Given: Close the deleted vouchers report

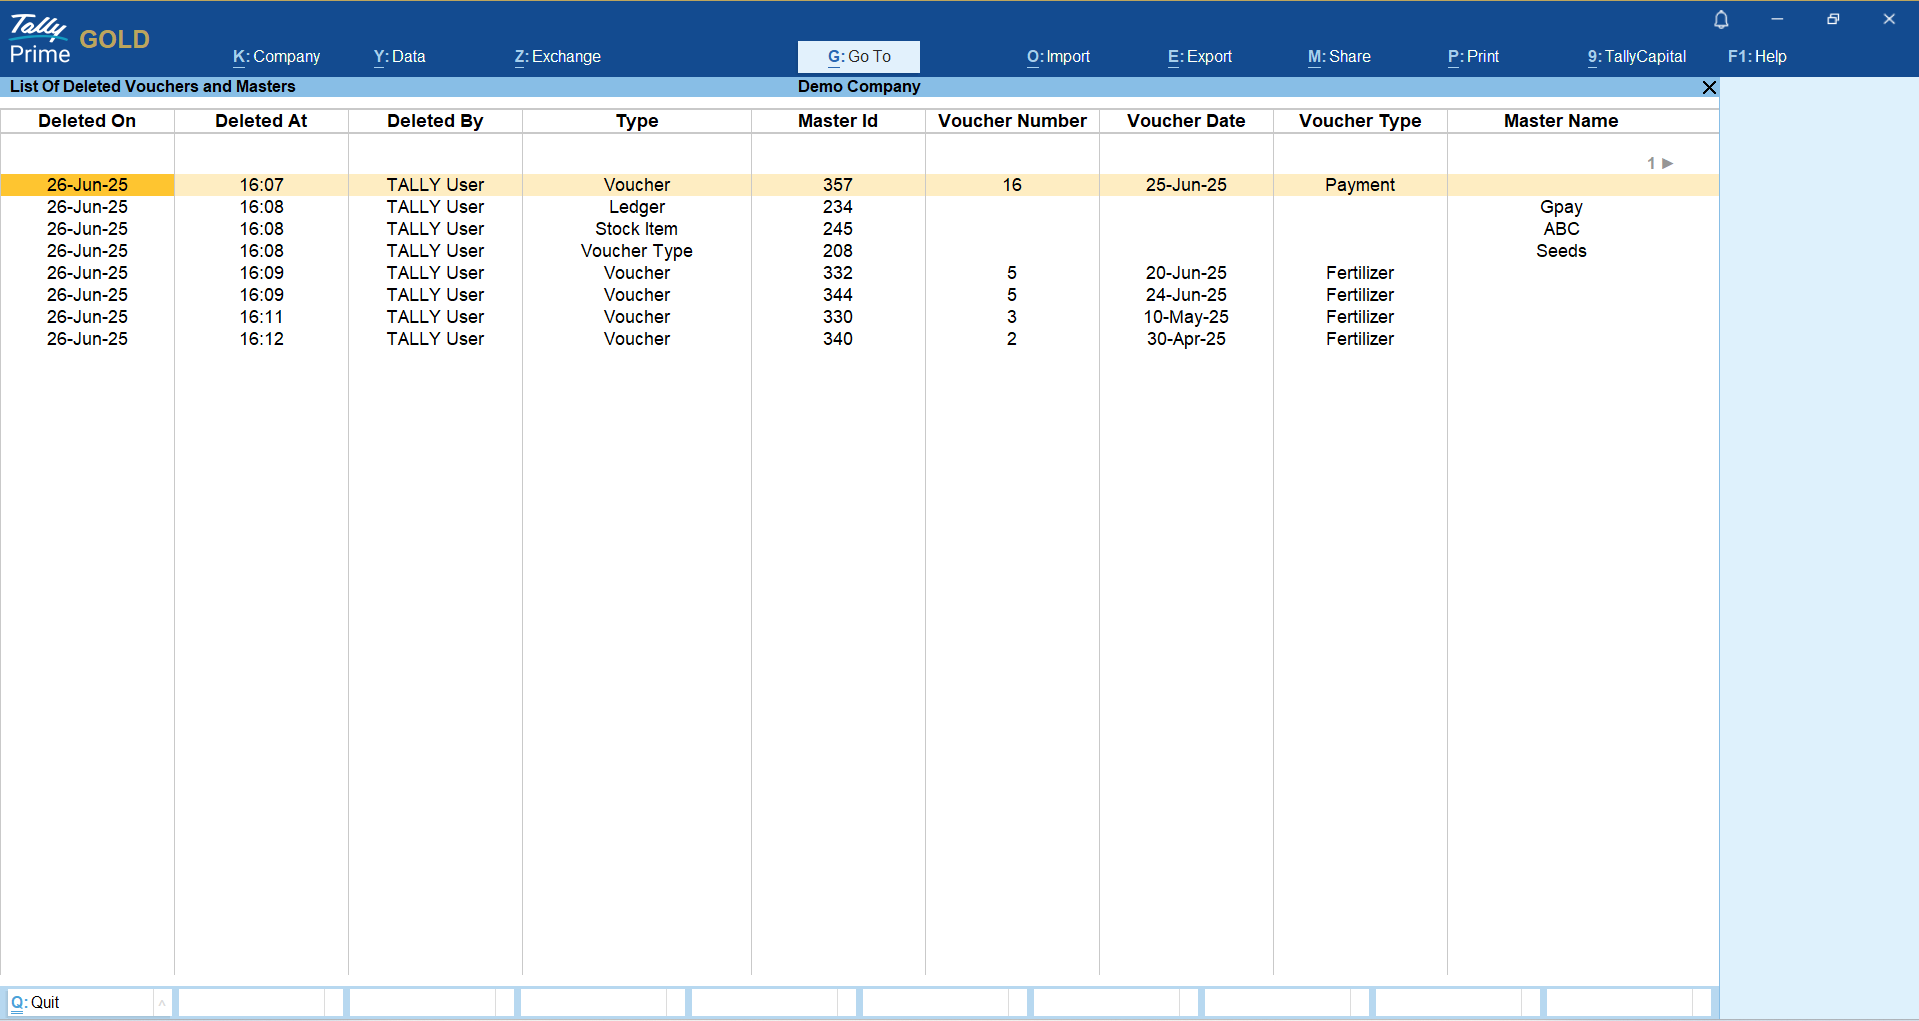Looking at the screenshot, I should 1709,88.
